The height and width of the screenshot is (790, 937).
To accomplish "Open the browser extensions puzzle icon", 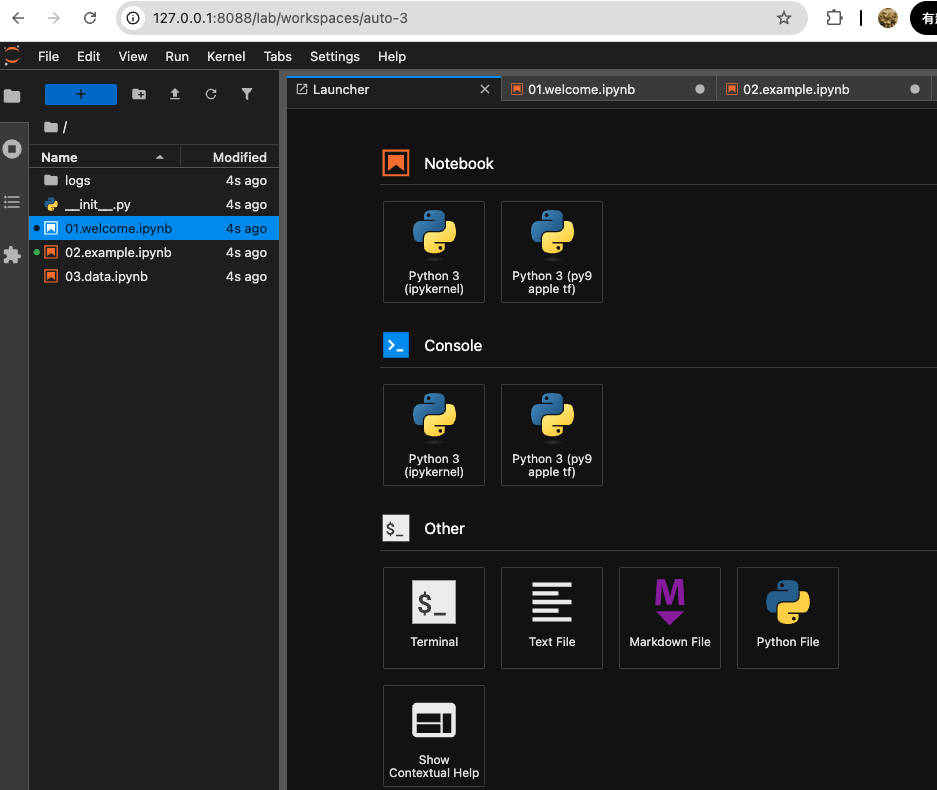I will [834, 18].
